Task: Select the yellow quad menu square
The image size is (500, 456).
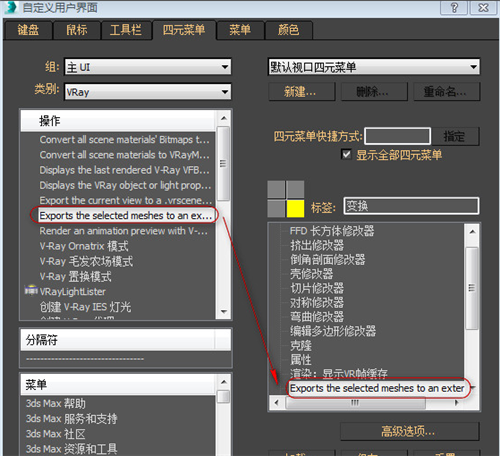Action: click(x=295, y=208)
